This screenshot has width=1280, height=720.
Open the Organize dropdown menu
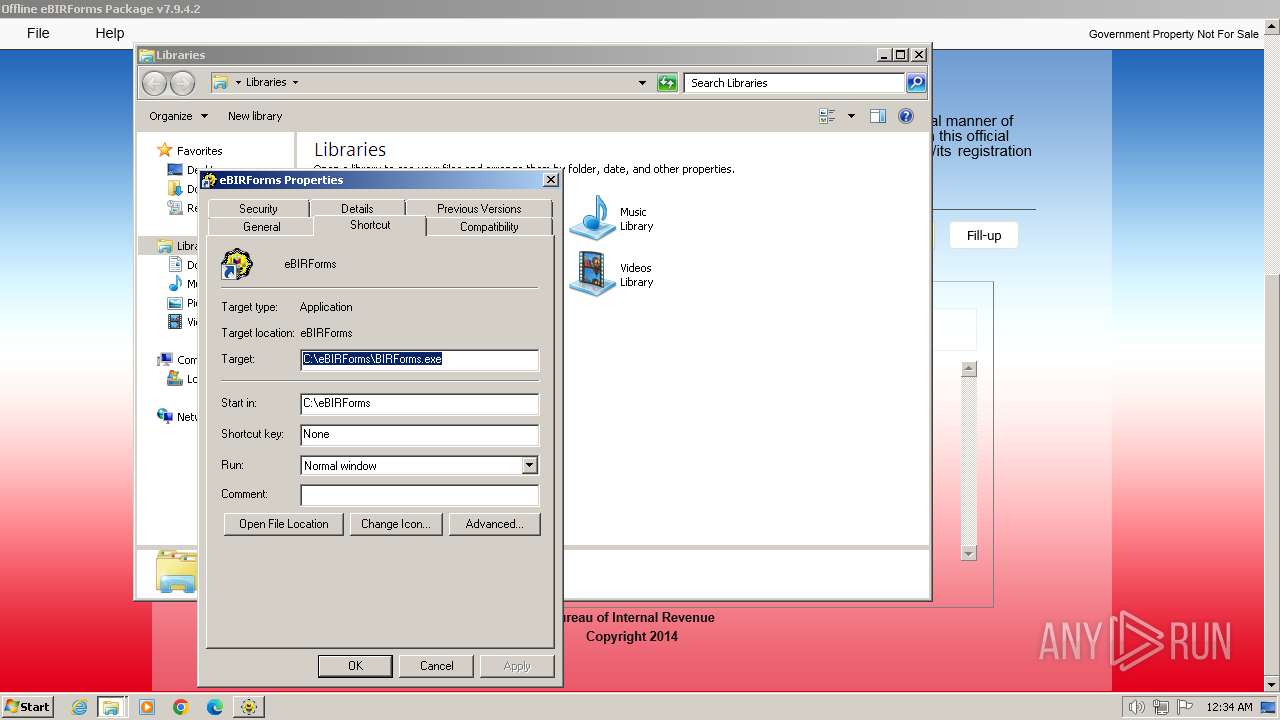click(178, 116)
